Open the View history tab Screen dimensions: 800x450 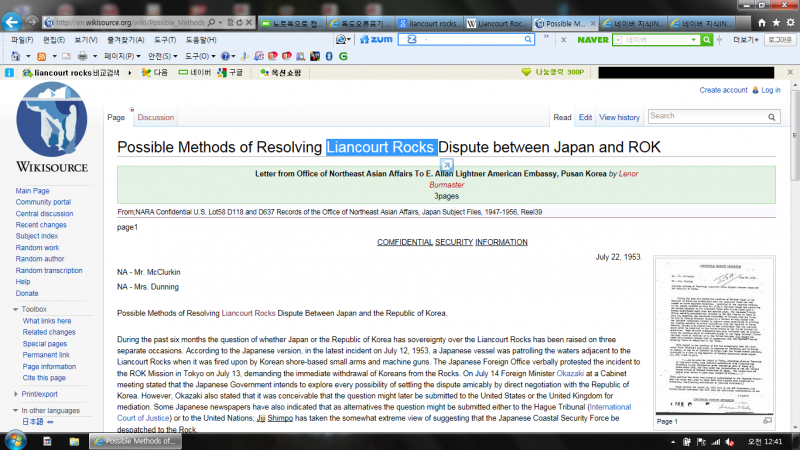[x=619, y=118]
